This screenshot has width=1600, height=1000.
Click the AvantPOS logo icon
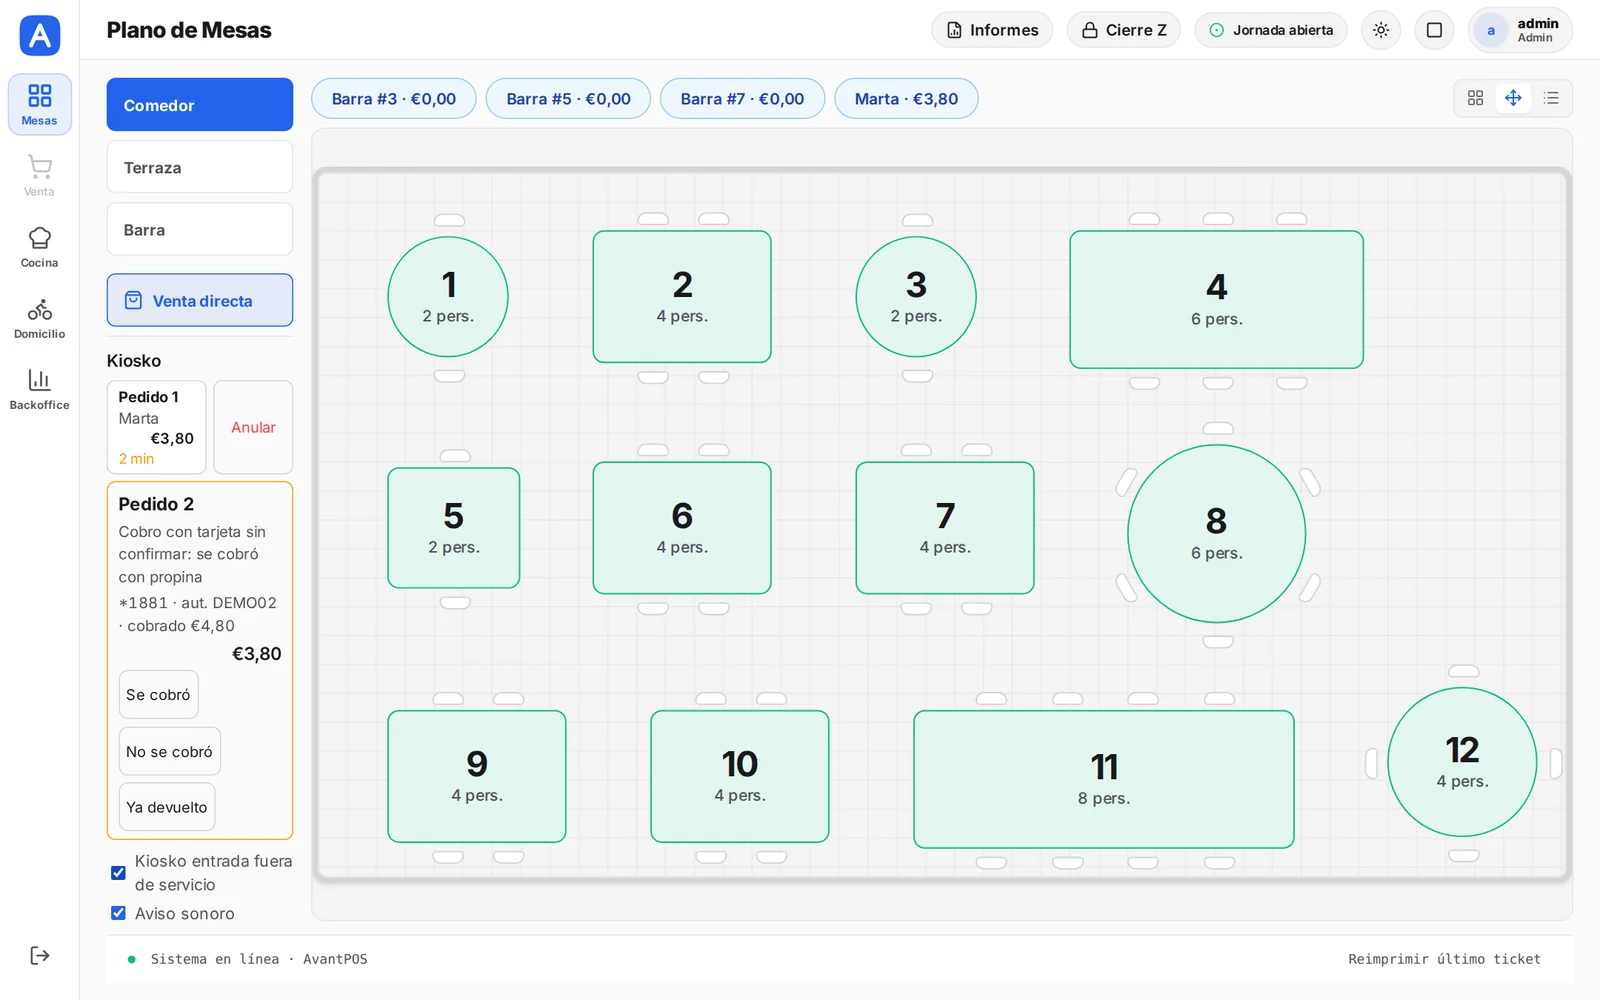[40, 36]
